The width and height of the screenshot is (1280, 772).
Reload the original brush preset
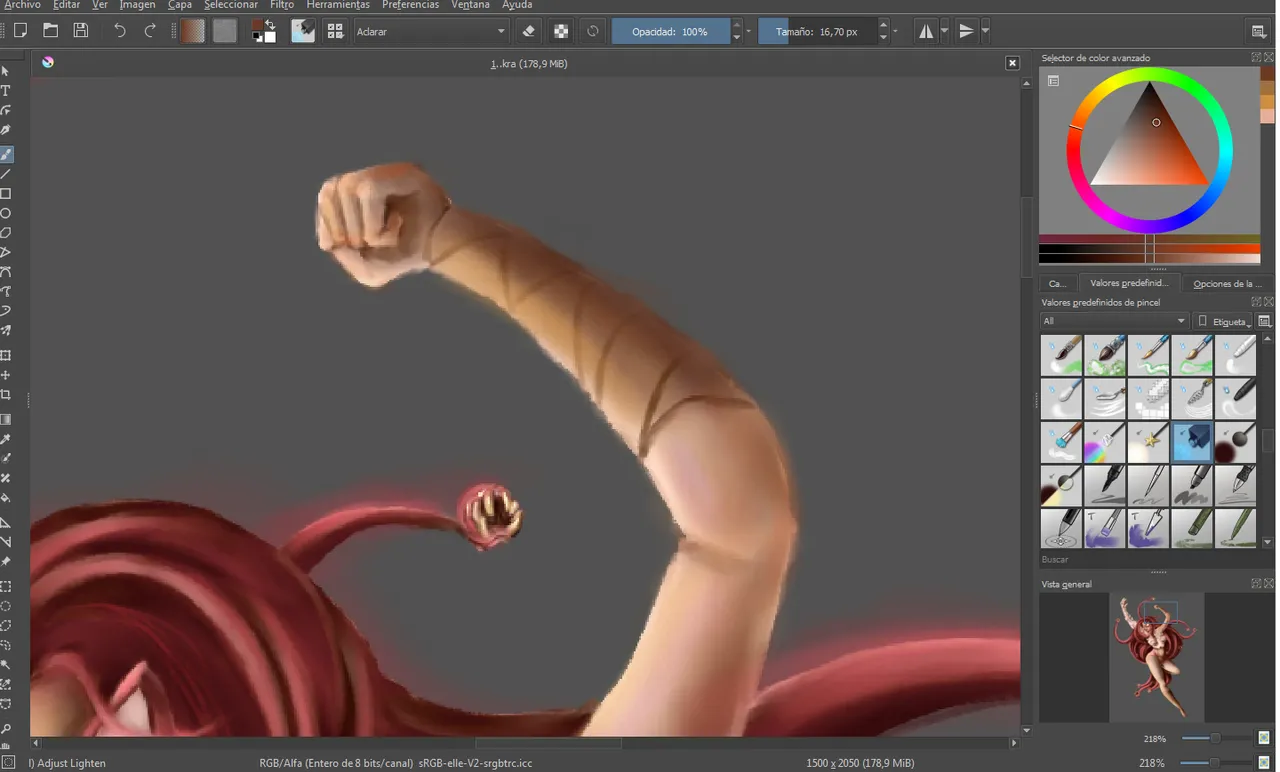593,31
